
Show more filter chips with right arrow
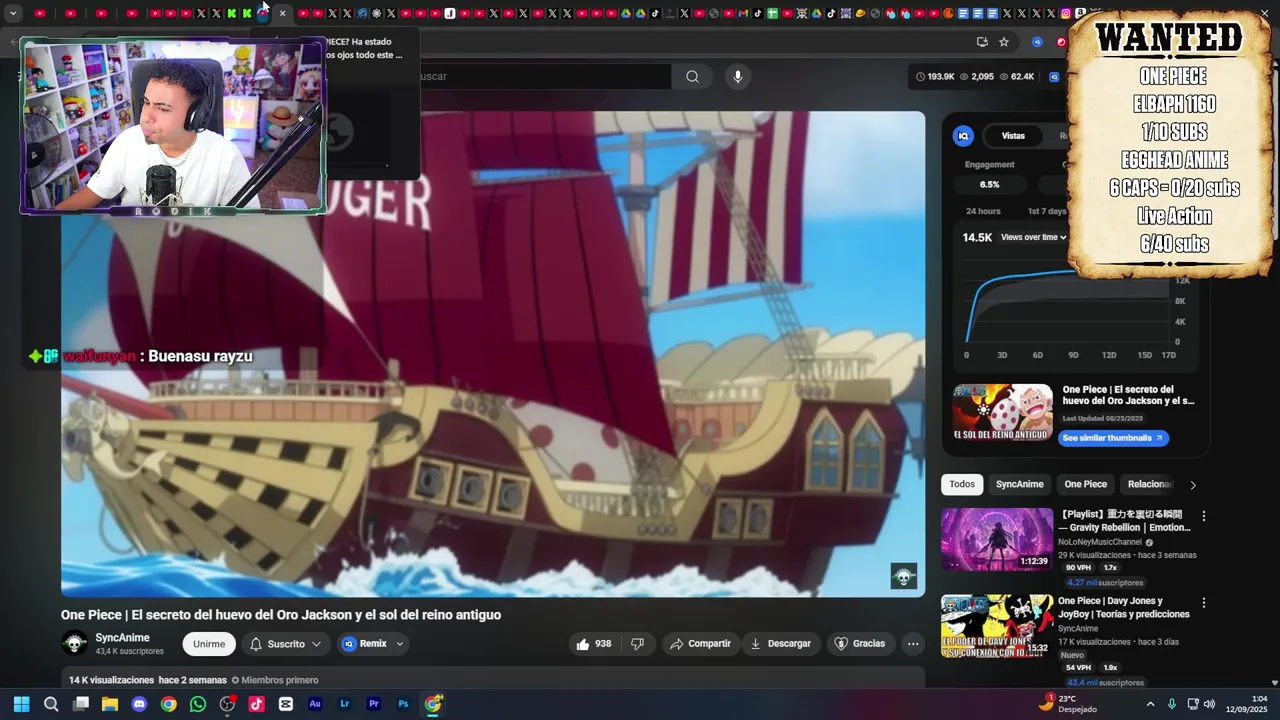1192,485
